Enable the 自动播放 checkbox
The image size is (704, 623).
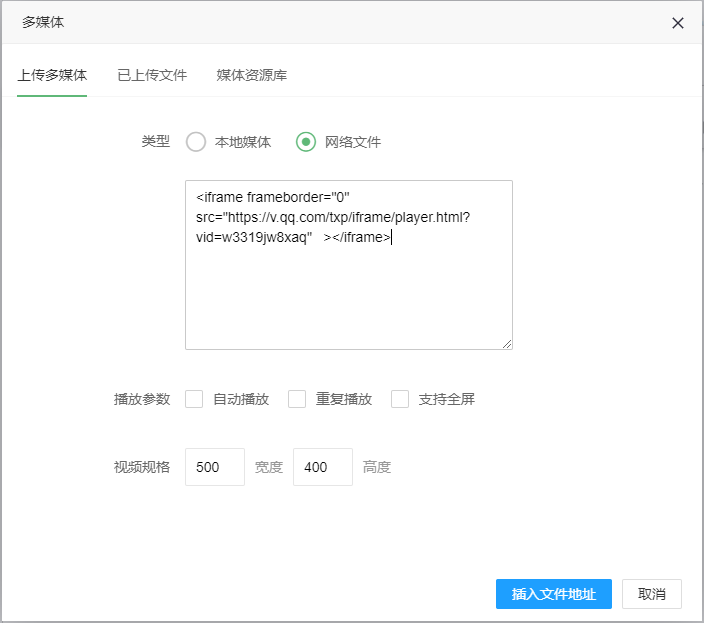[194, 399]
